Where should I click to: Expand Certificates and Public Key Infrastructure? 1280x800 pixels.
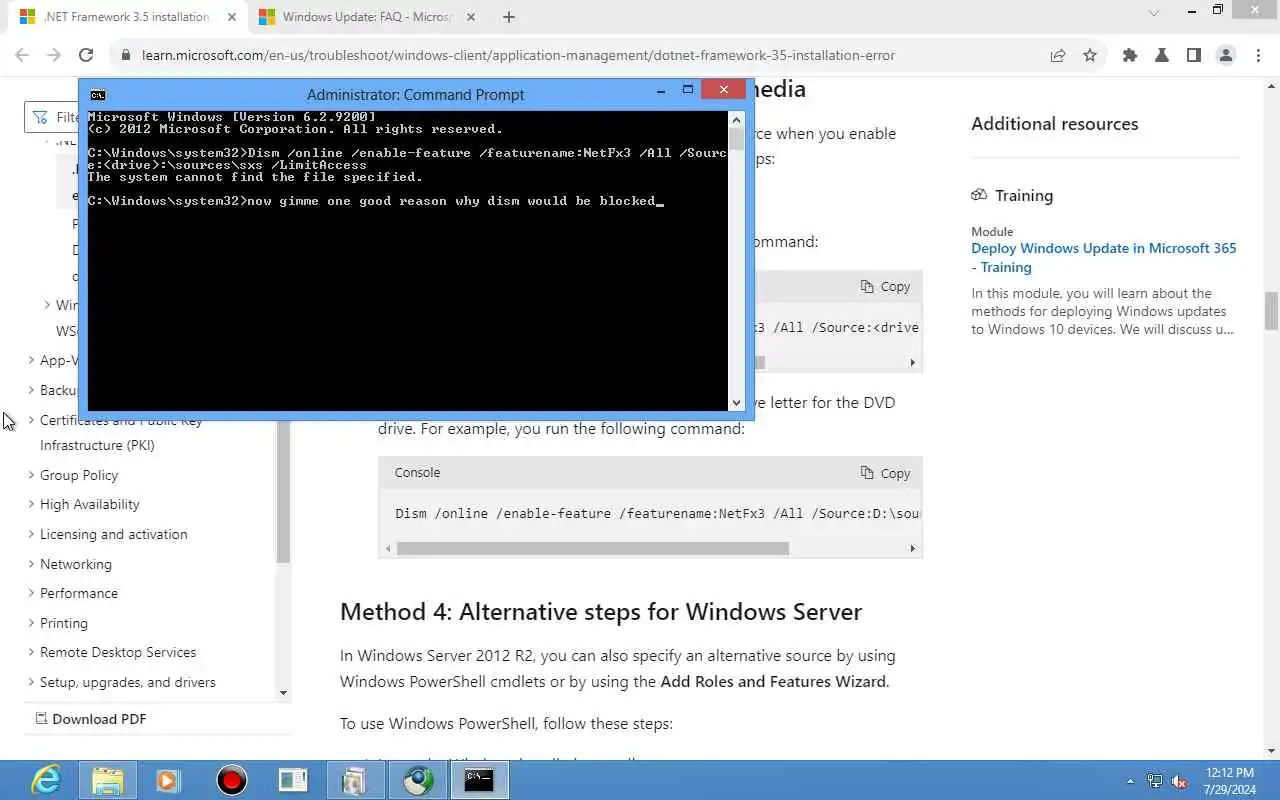(x=120, y=432)
